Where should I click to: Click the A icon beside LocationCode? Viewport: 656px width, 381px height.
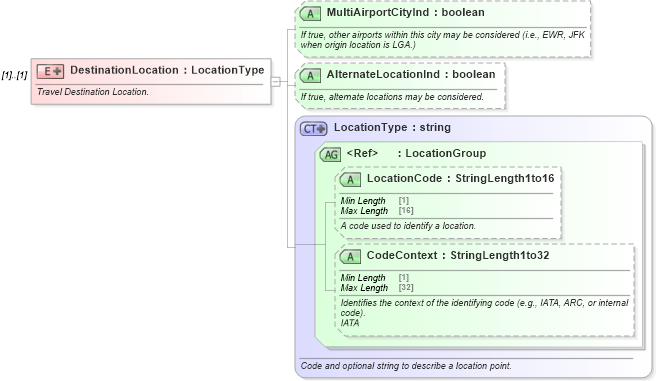[350, 180]
